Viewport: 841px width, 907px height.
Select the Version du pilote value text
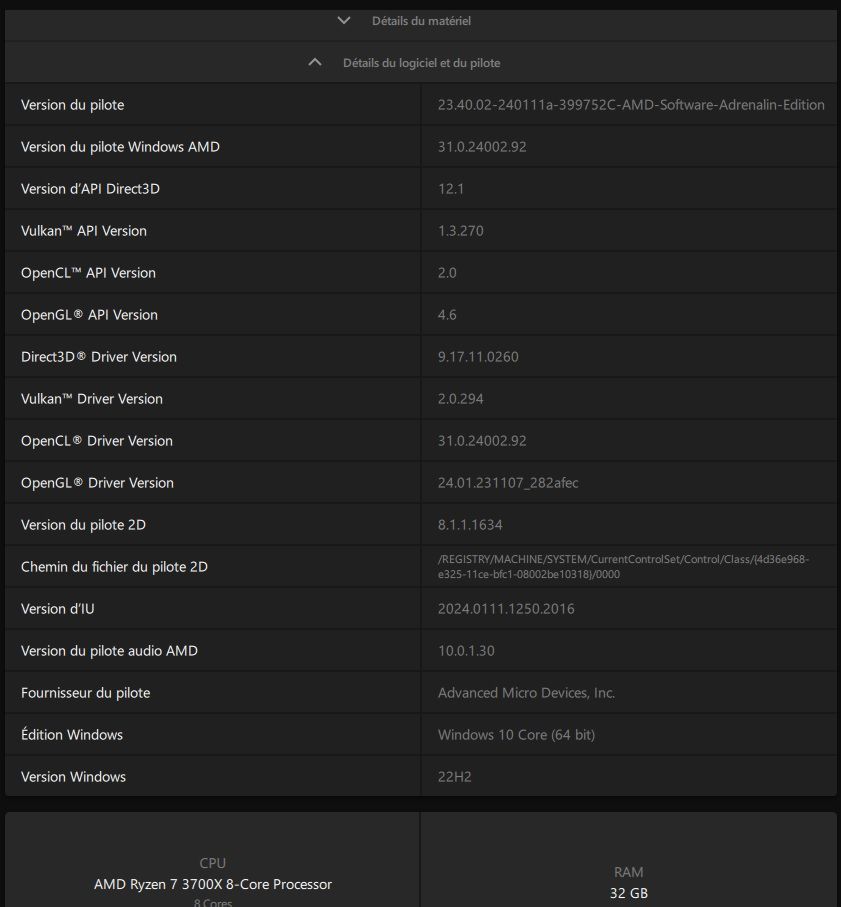tap(631, 105)
